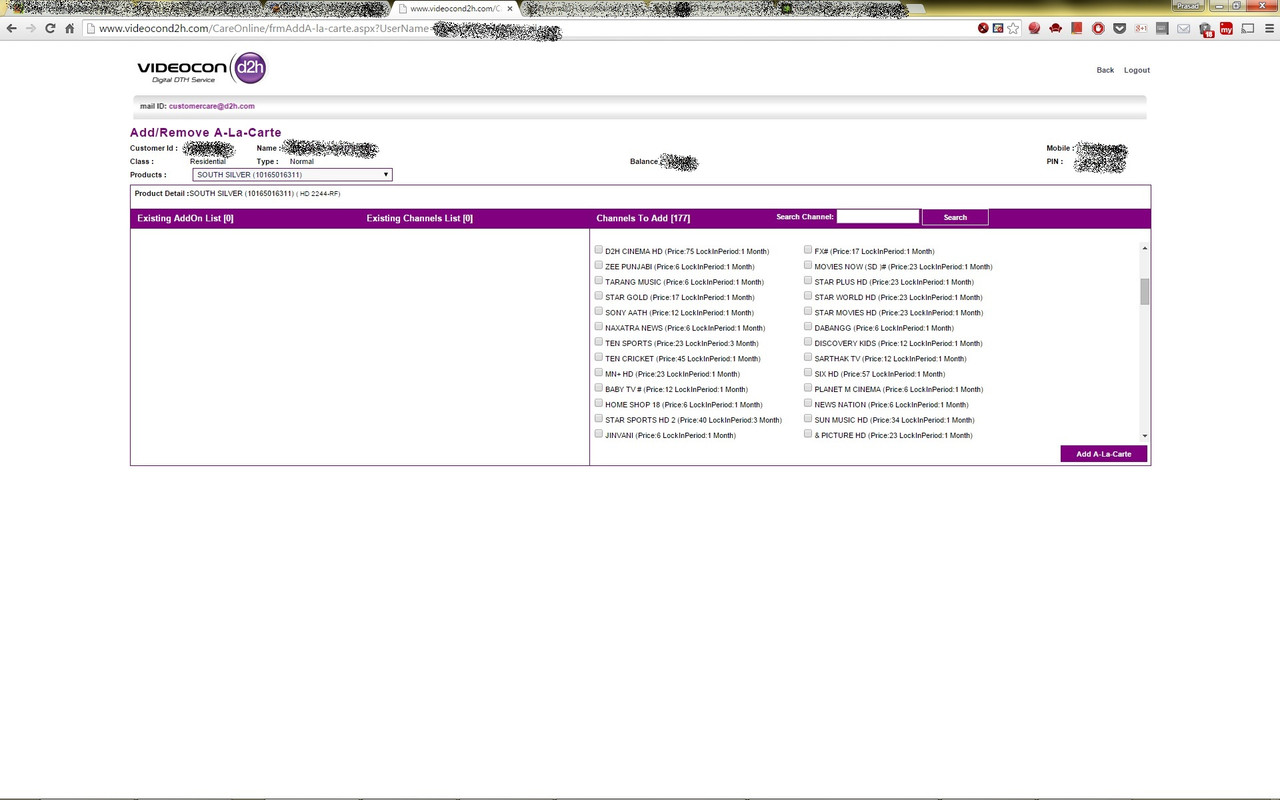Click the Chromecast cast icon
This screenshot has height=800, width=1280.
tap(1247, 29)
